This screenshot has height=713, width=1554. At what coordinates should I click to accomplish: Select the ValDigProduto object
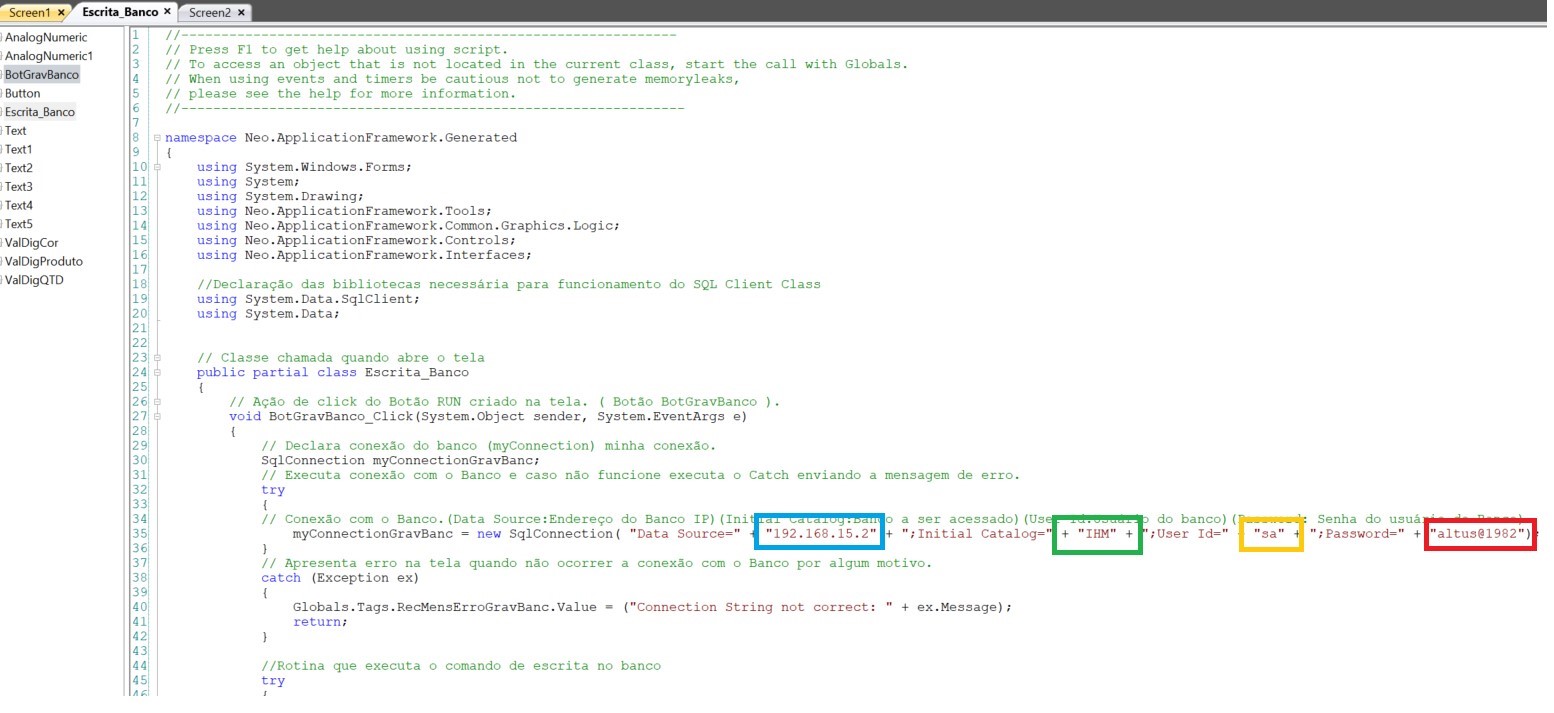click(43, 261)
